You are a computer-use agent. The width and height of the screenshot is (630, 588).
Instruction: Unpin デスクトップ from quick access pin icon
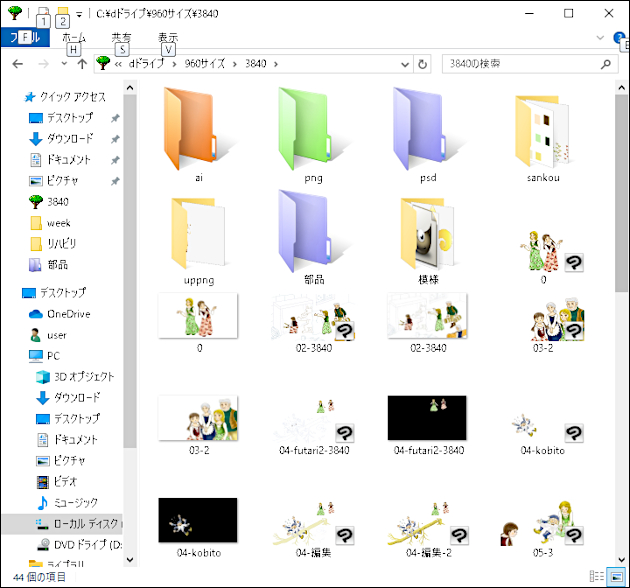(115, 118)
